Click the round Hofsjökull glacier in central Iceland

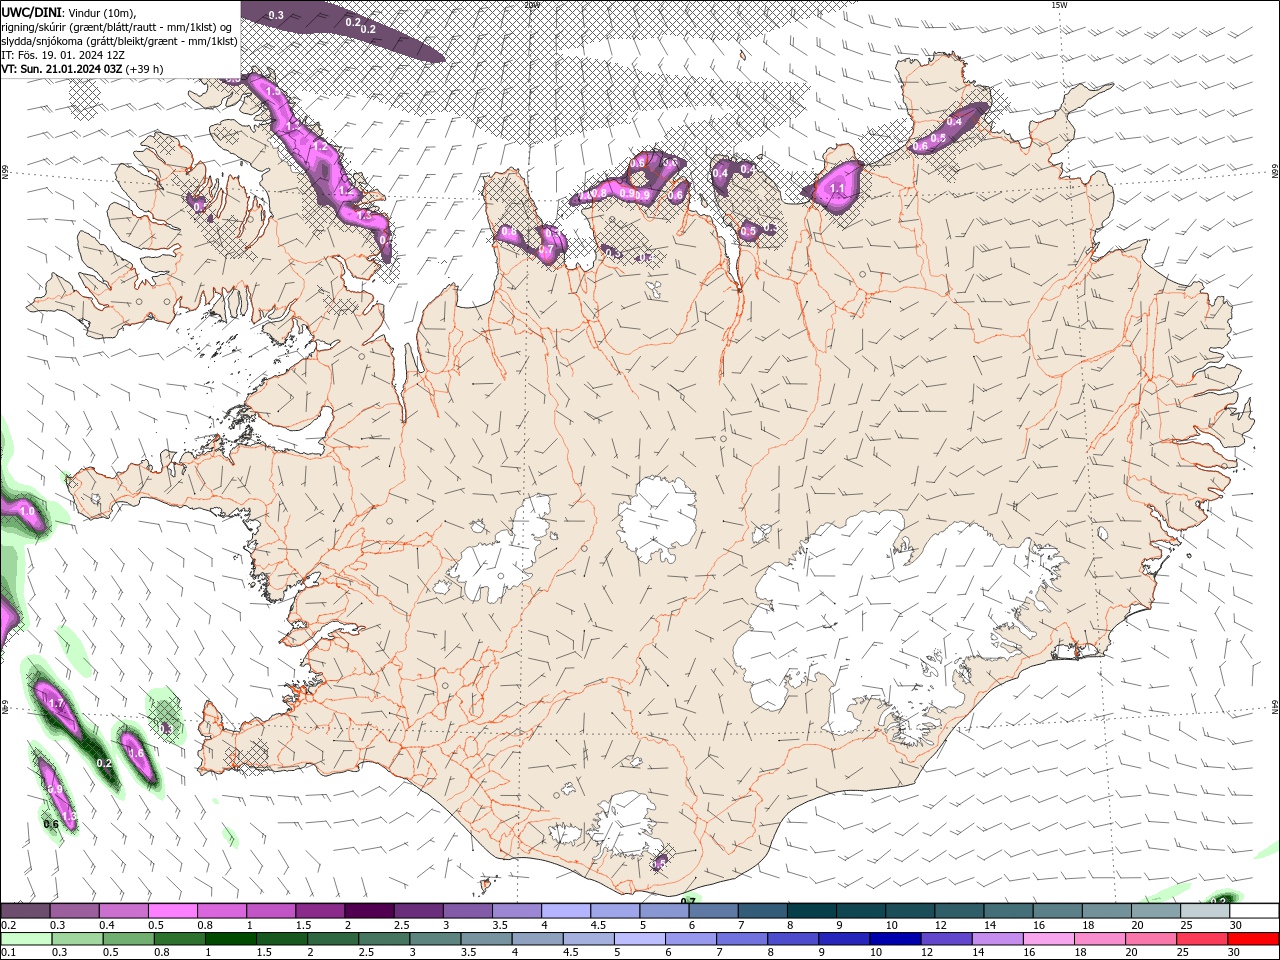[657, 518]
